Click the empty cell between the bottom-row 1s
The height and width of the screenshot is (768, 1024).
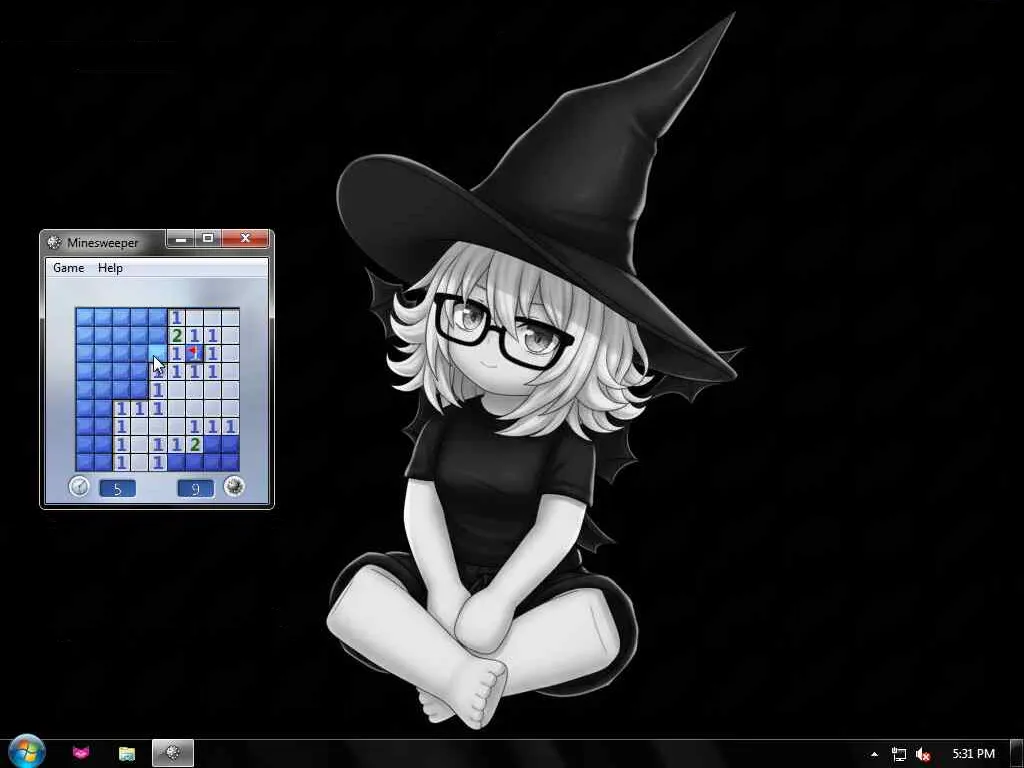click(x=139, y=462)
